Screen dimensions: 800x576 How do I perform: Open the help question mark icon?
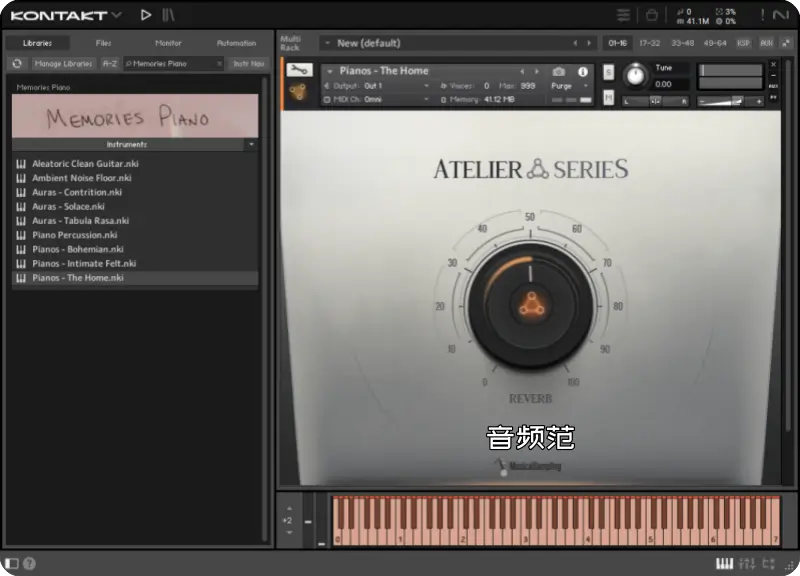tap(30, 563)
